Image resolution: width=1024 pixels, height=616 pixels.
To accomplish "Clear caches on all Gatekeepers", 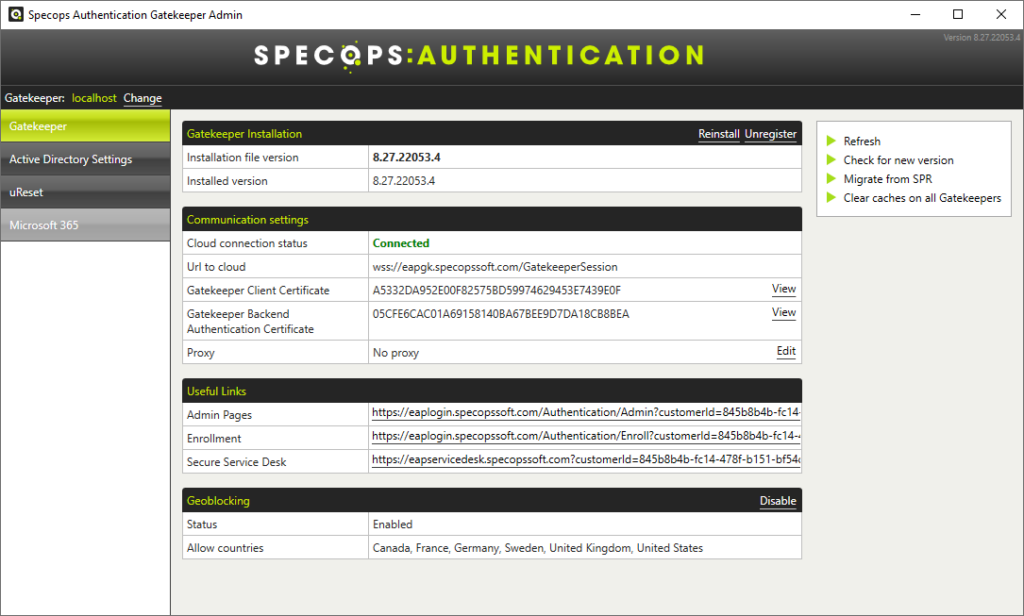I will pos(922,198).
